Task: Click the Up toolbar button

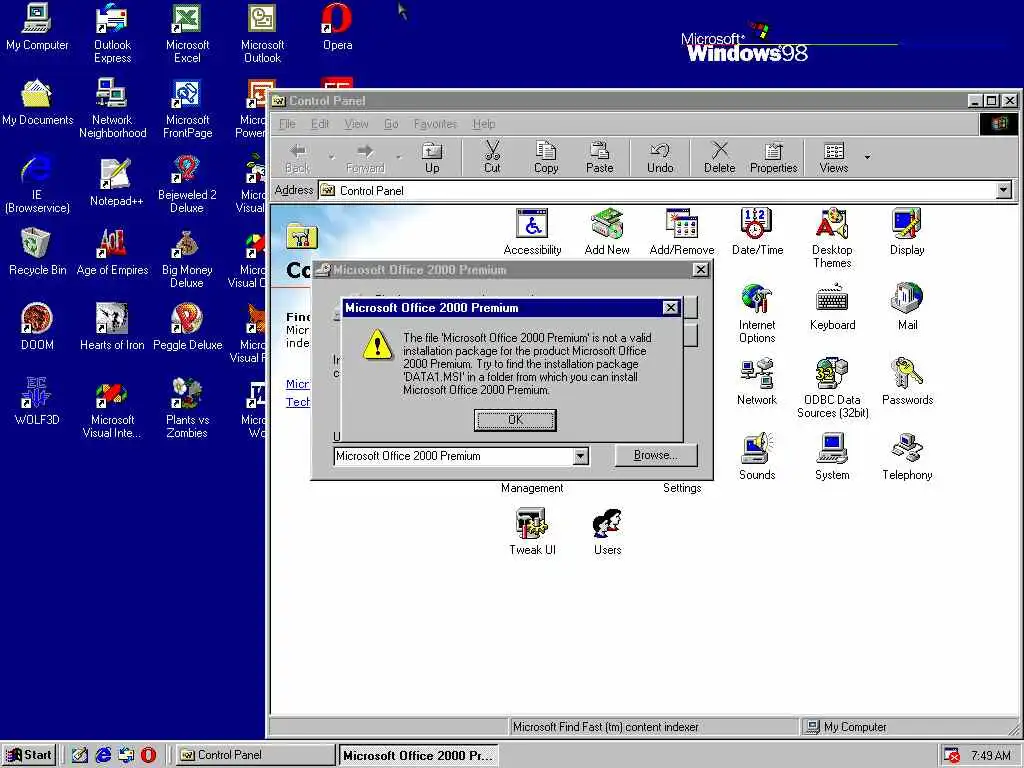Action: [432, 158]
